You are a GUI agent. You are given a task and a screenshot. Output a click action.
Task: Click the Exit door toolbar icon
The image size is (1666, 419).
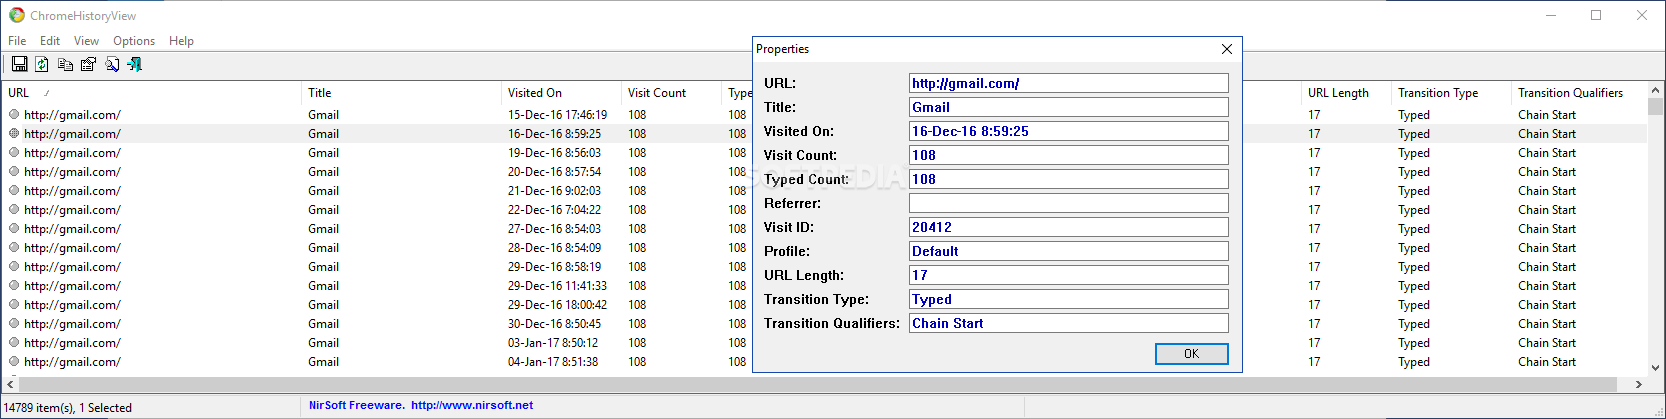click(134, 64)
